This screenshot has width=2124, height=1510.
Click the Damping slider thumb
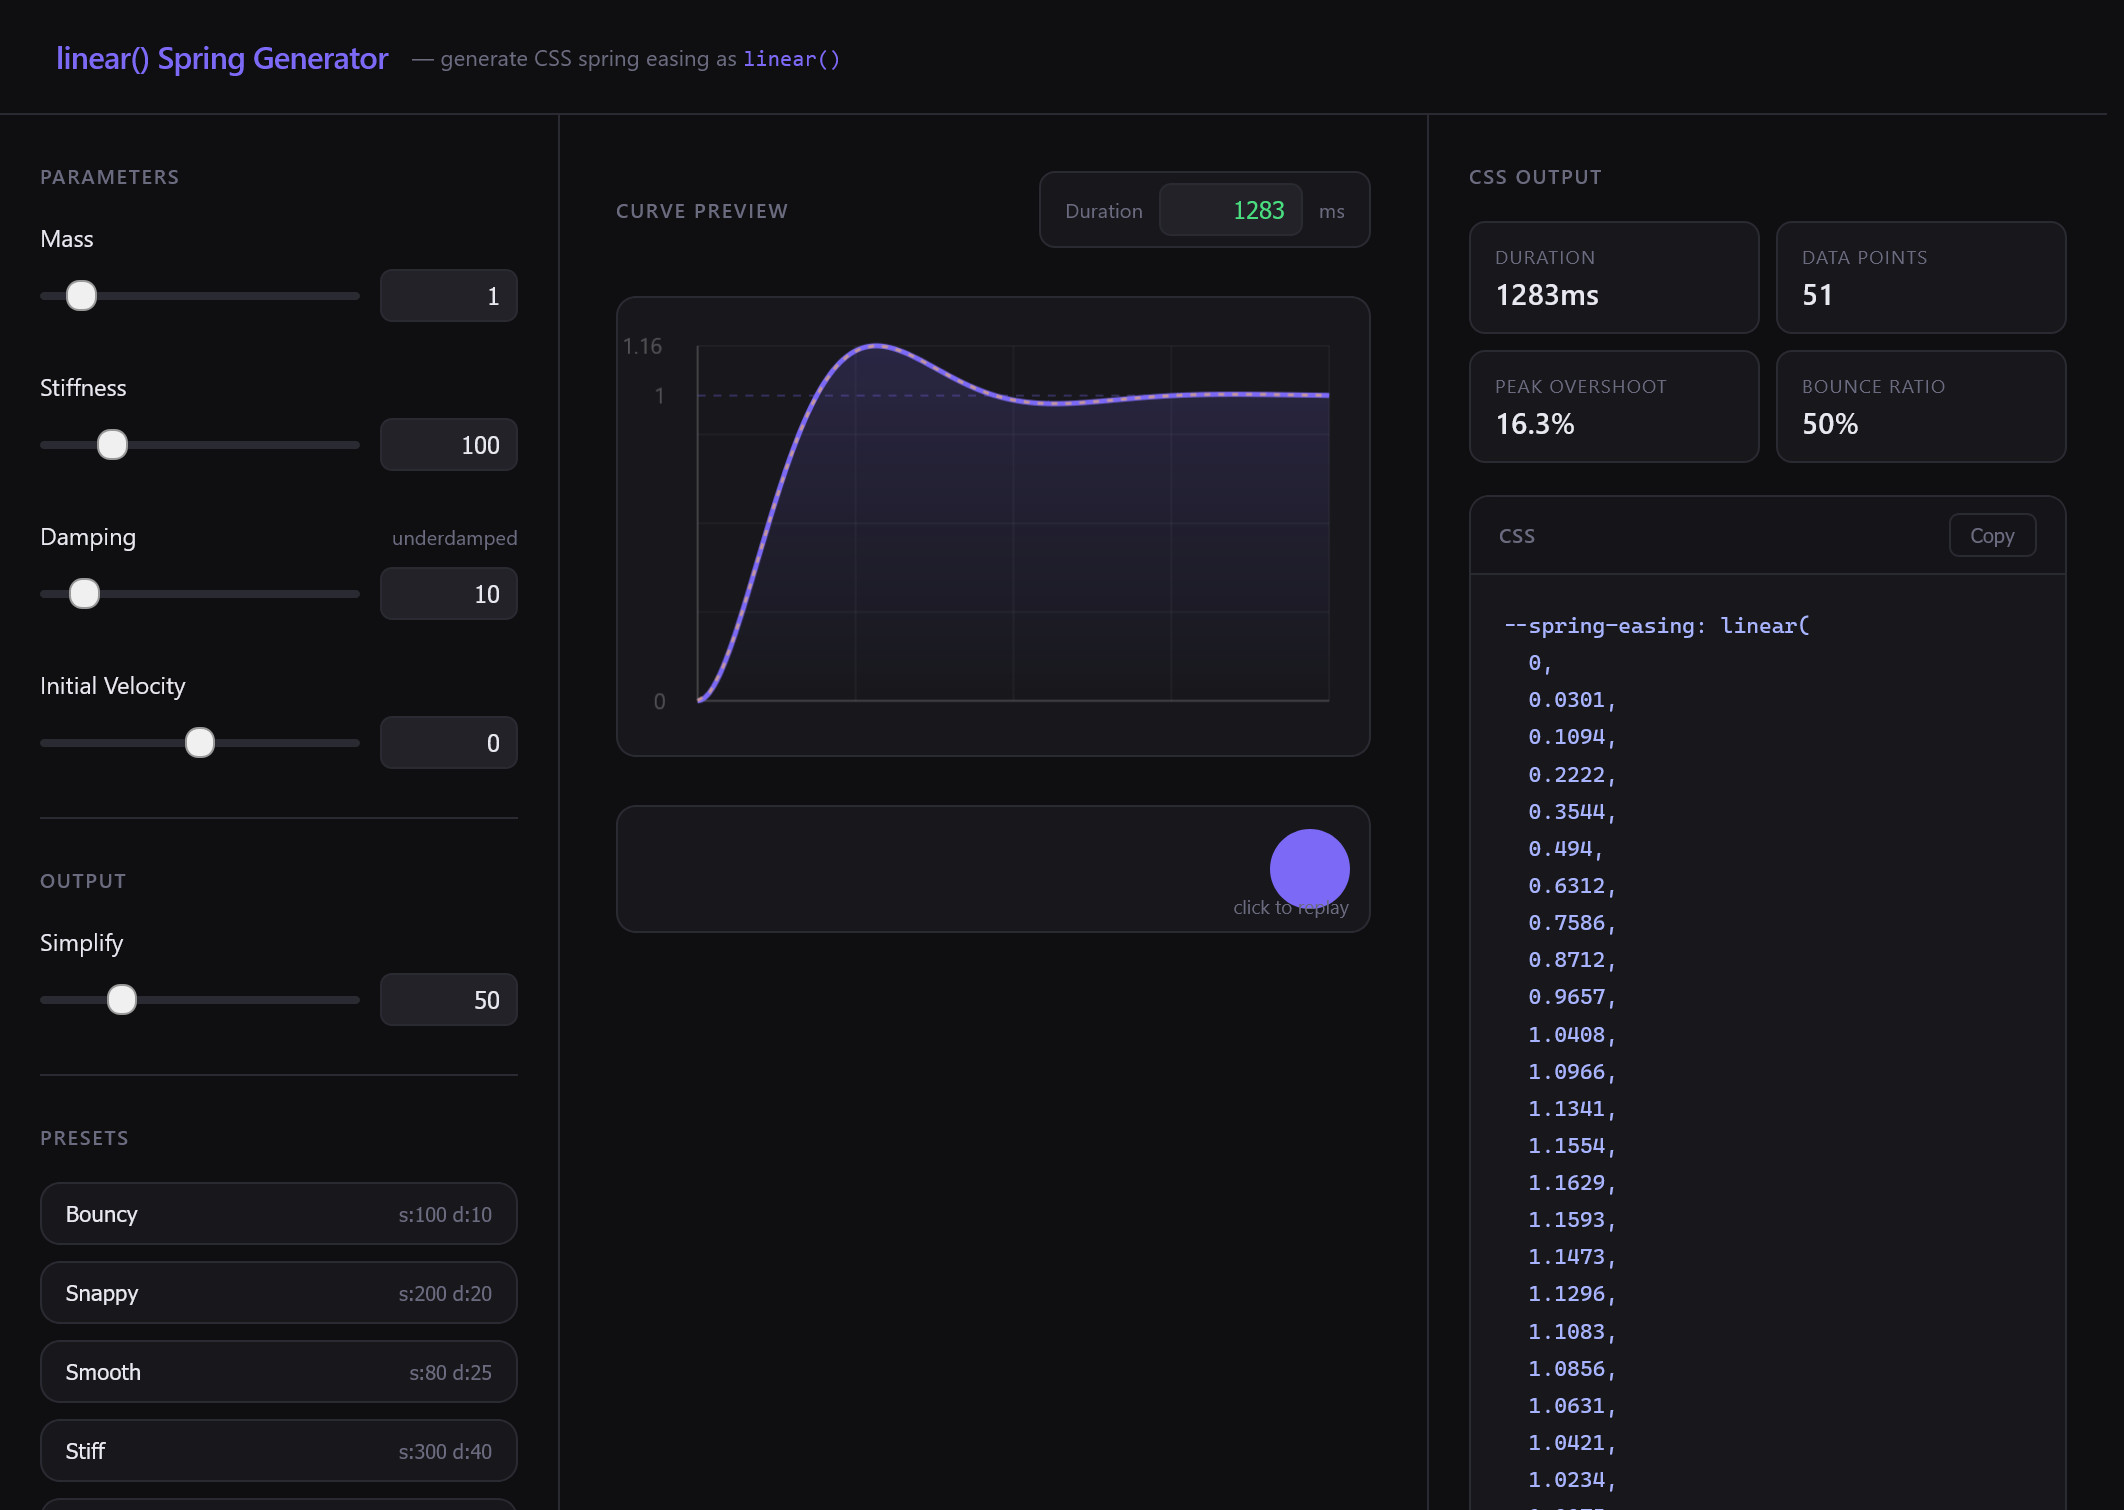(x=85, y=594)
